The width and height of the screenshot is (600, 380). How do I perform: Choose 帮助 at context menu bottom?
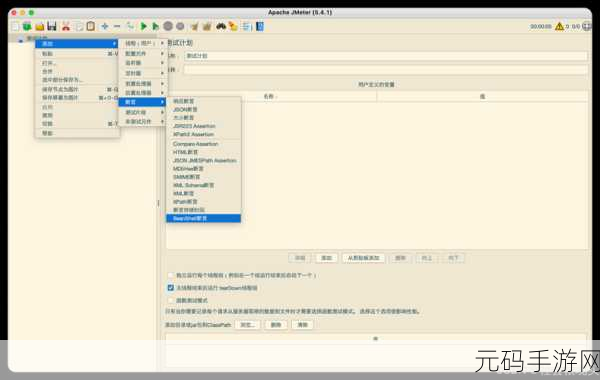pyautogui.click(x=77, y=133)
